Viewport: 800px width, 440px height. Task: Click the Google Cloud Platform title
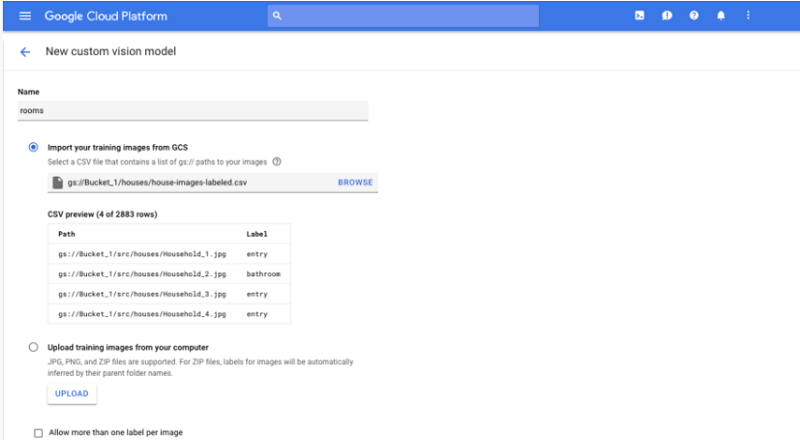pos(104,16)
